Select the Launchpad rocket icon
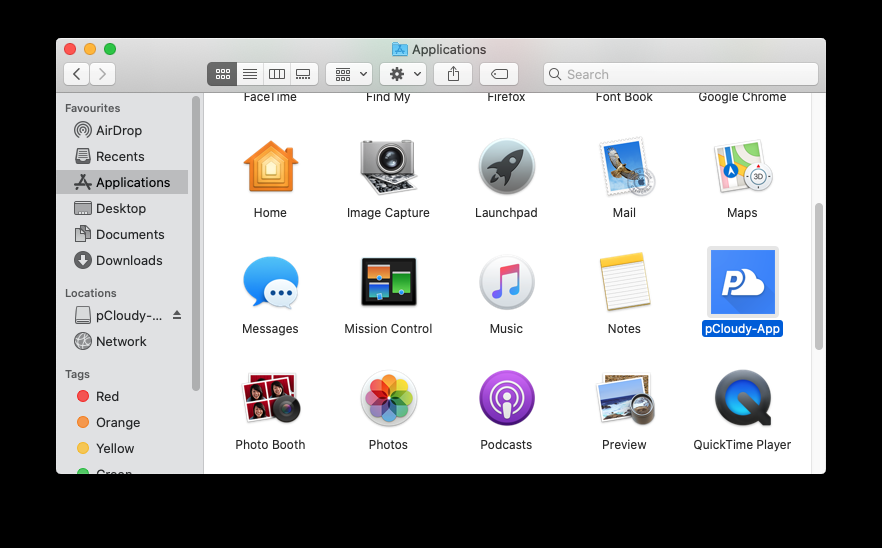 click(x=506, y=167)
